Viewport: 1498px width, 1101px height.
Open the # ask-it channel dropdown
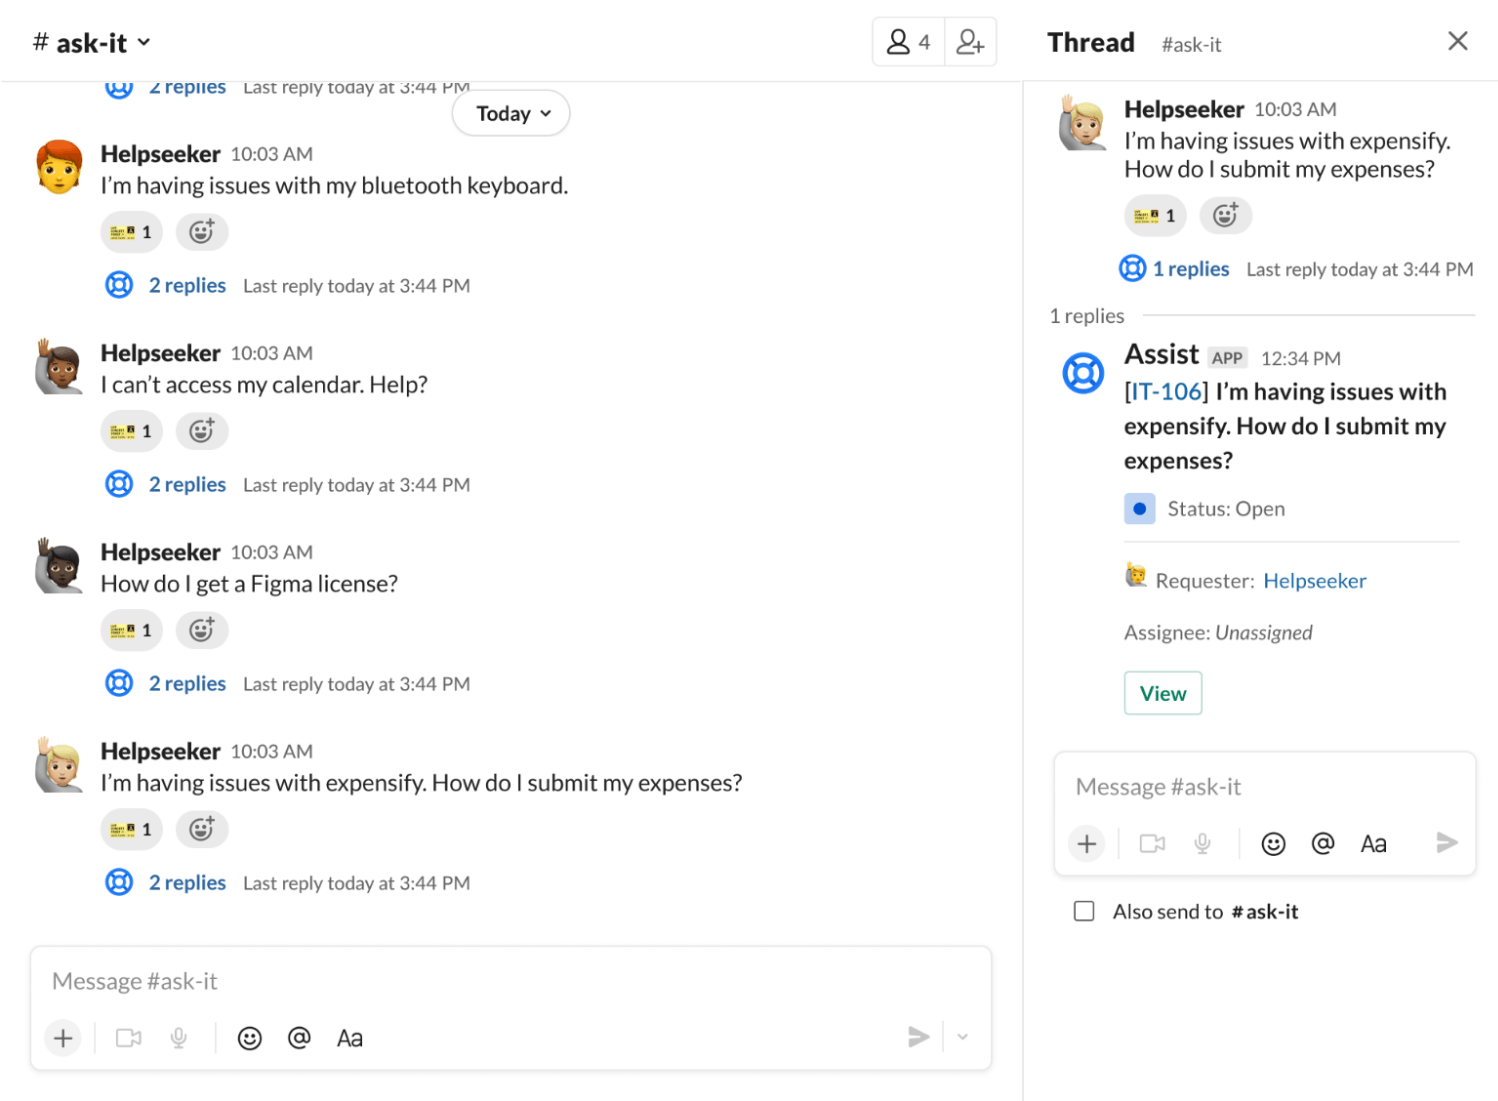click(x=92, y=41)
